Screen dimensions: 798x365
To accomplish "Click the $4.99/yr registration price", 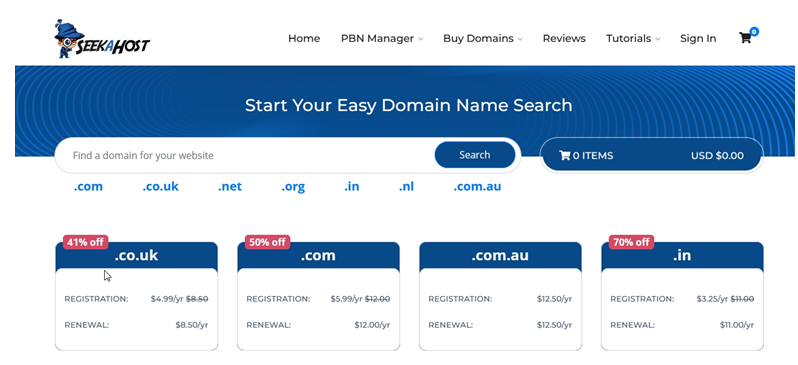I will pyautogui.click(x=167, y=299).
